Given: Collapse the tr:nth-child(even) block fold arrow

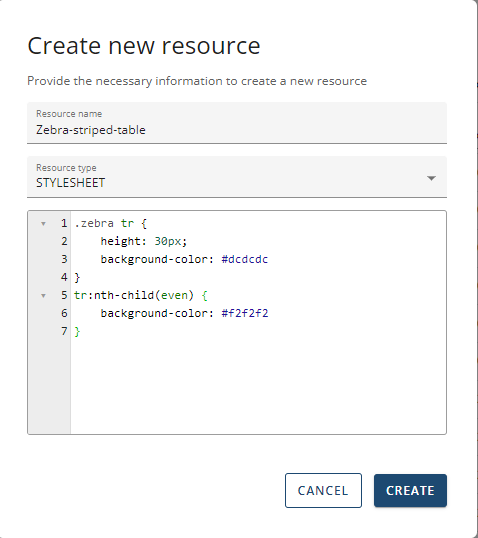Looking at the screenshot, I should [x=43, y=296].
